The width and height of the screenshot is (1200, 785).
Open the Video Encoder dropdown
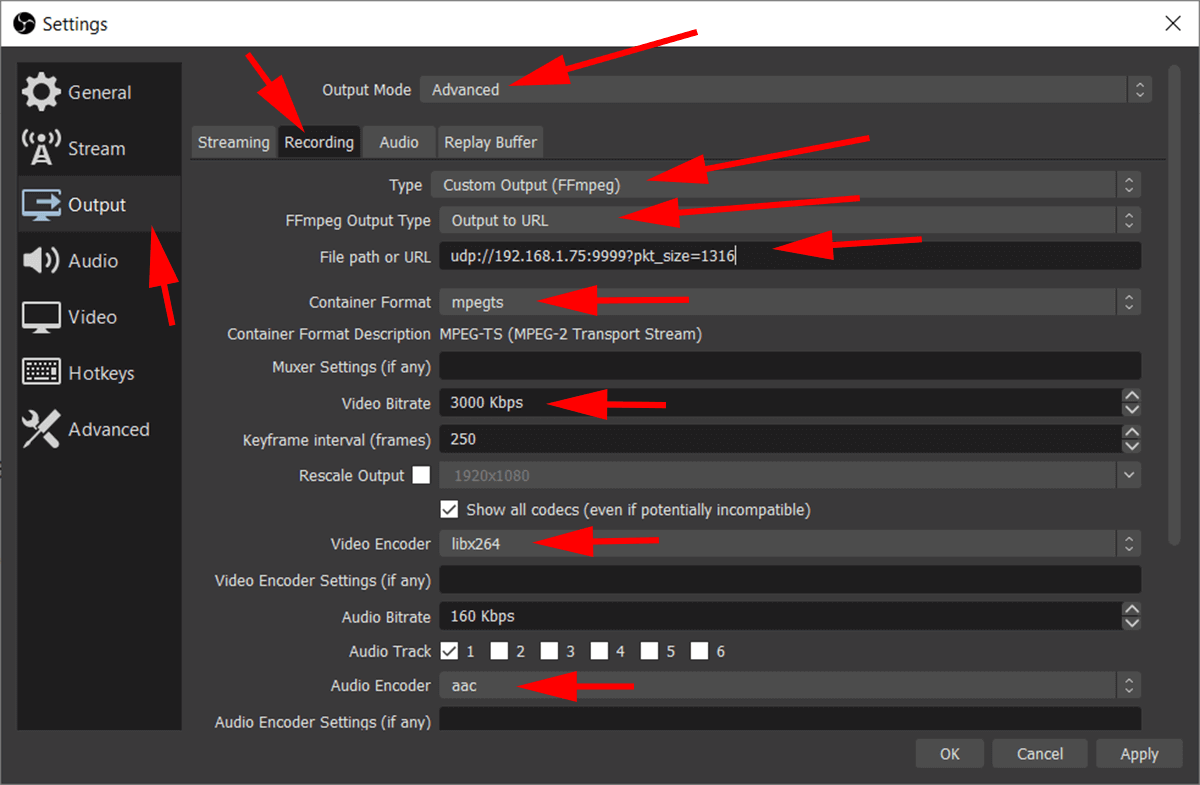click(x=789, y=544)
